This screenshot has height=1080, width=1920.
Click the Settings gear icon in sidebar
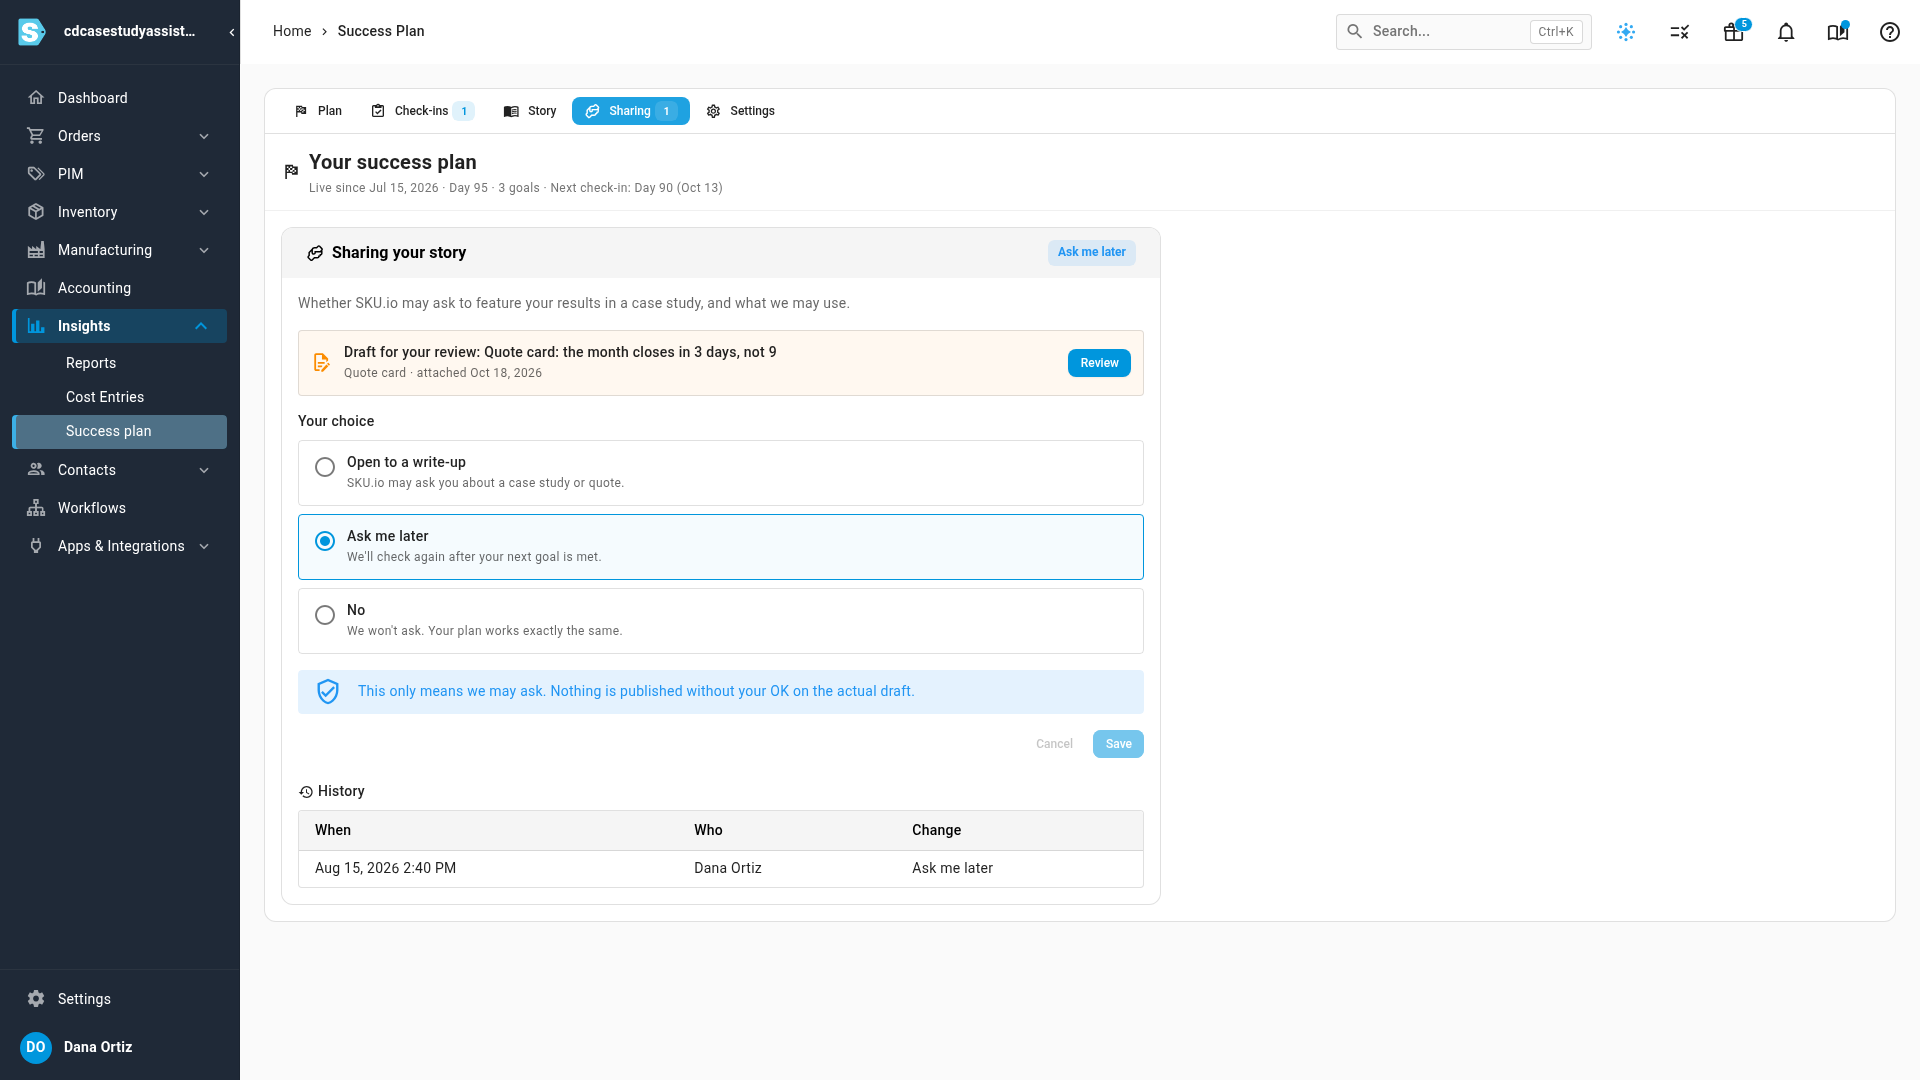pyautogui.click(x=36, y=999)
